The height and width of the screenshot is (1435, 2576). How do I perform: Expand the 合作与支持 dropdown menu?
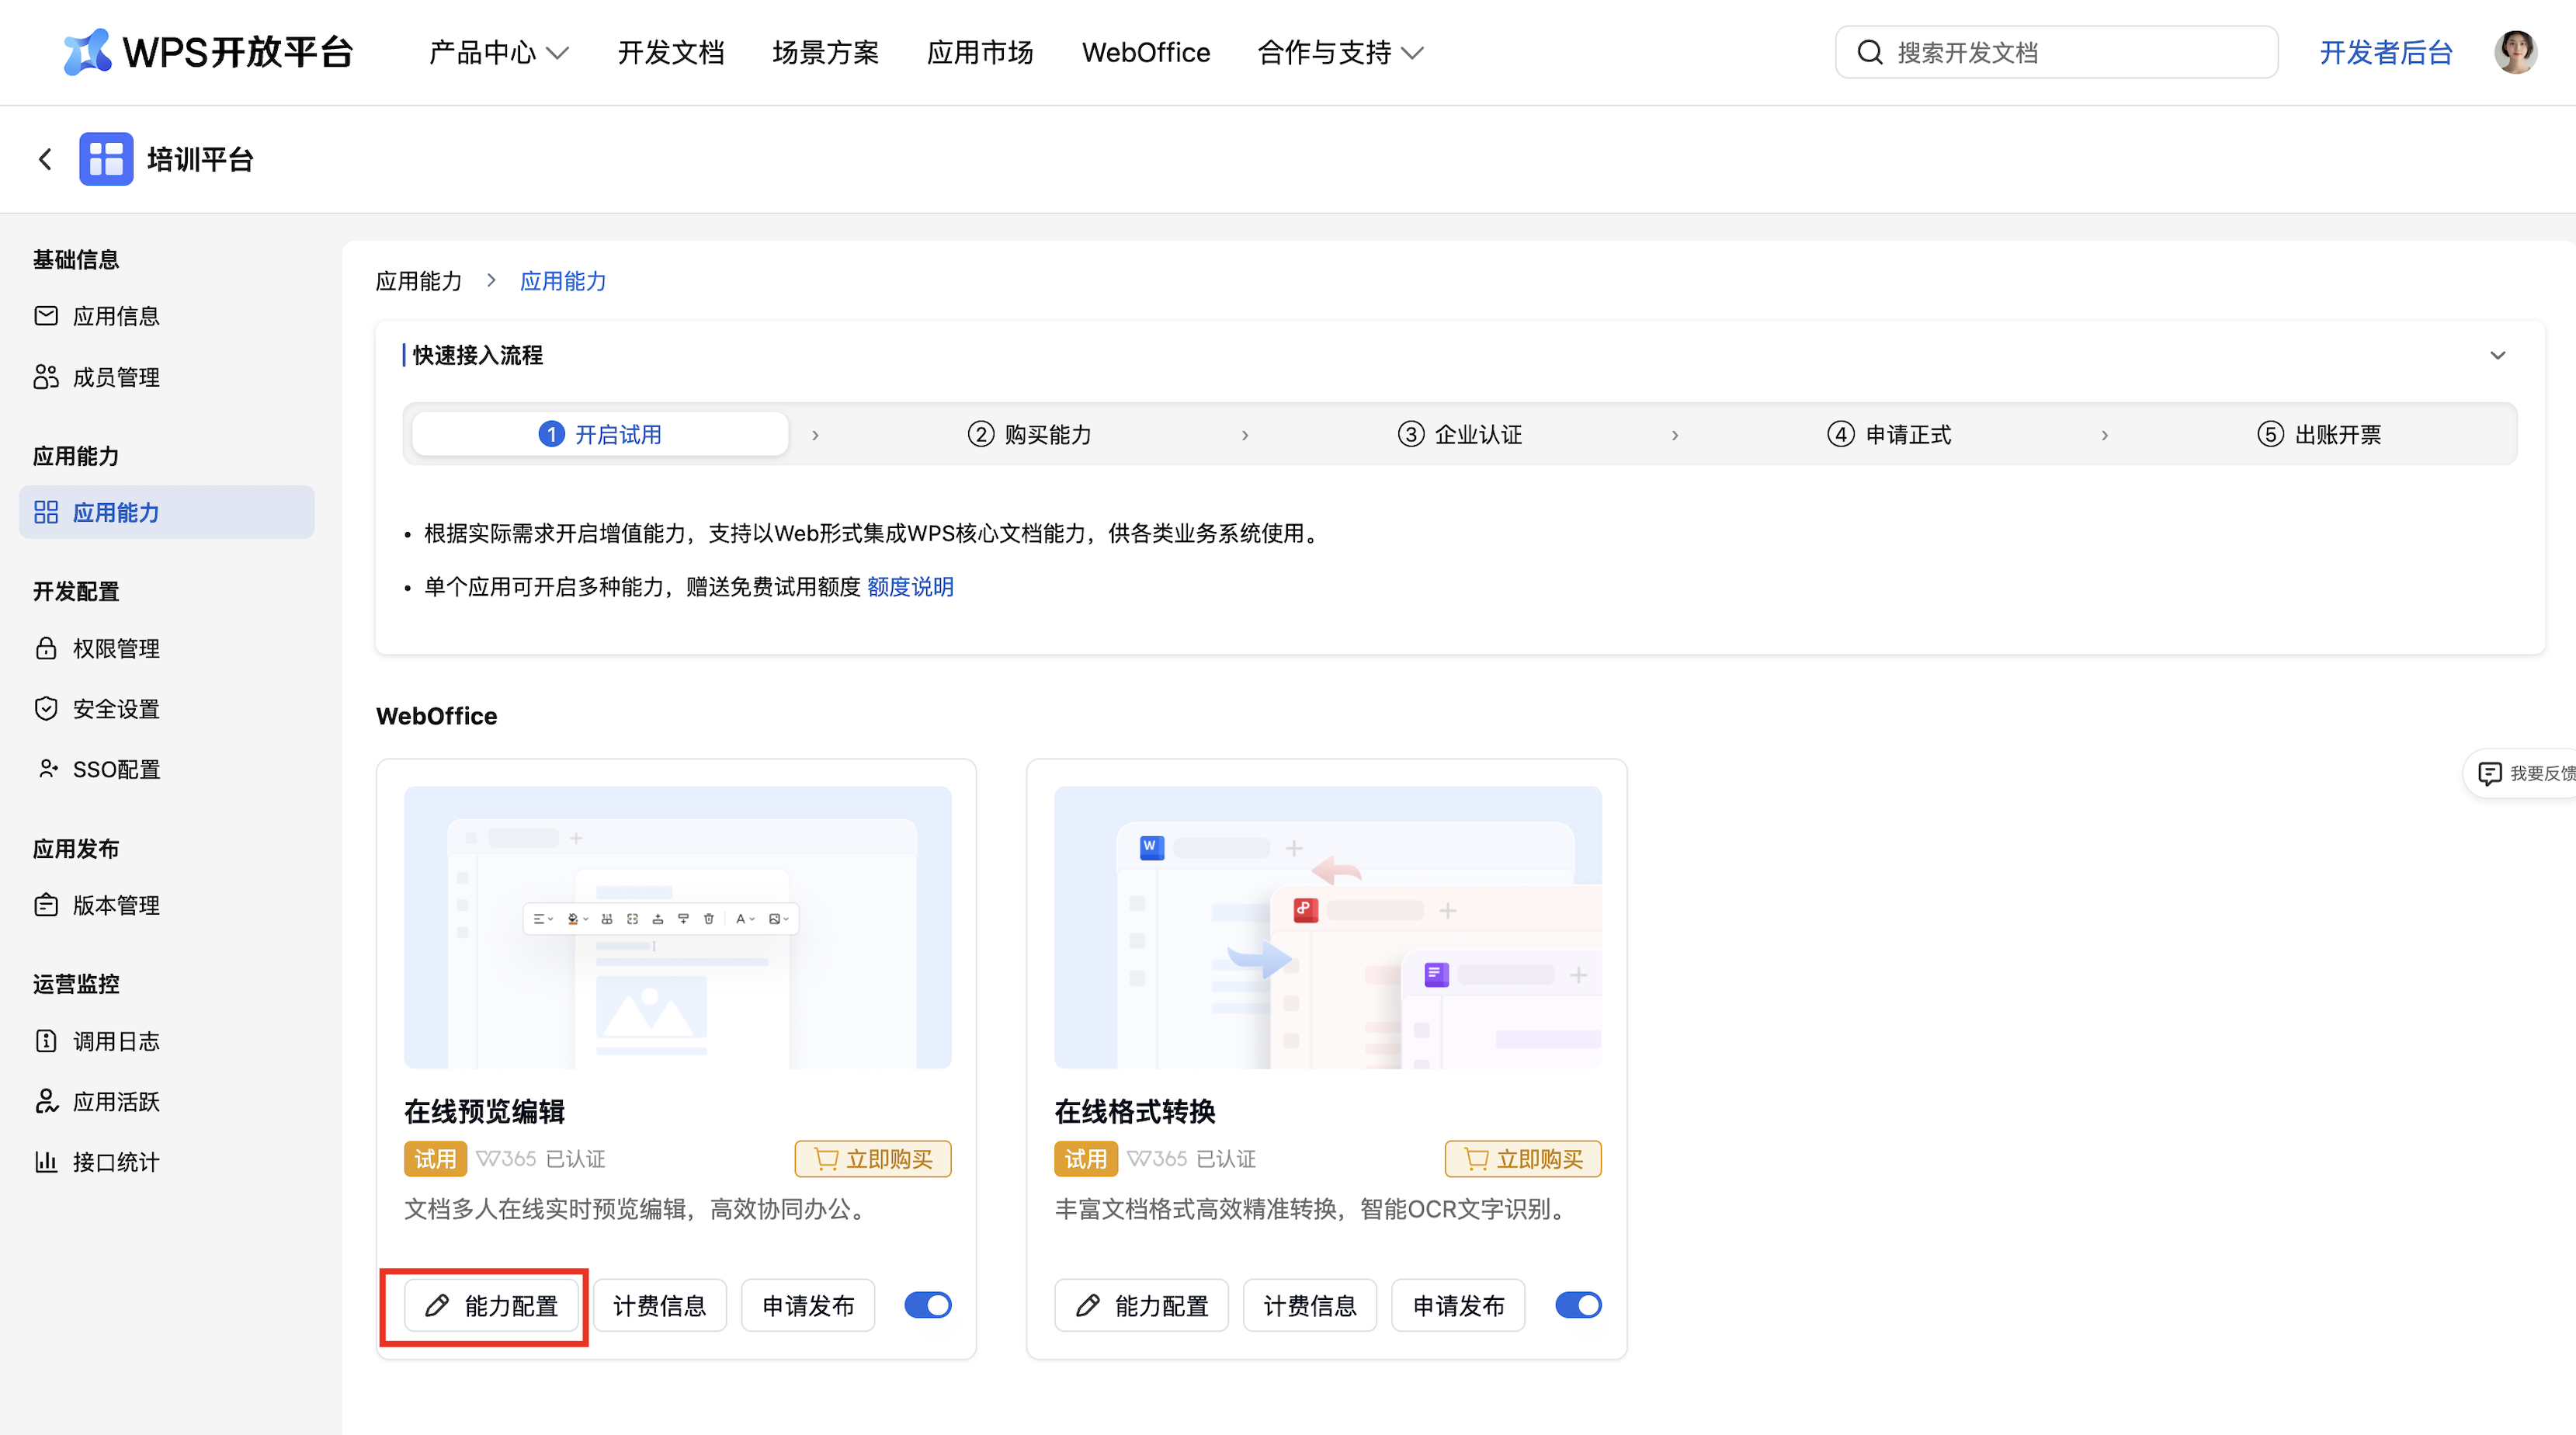pyautogui.click(x=1340, y=52)
